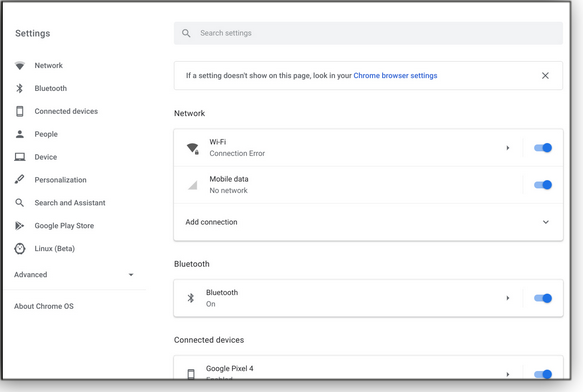
Task: Open Search and Assistant in sidebar
Action: tap(70, 203)
